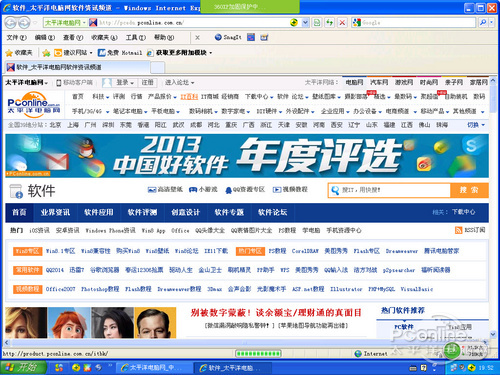Click the browser back arrow button
500x375 pixels.
(x=10, y=23)
